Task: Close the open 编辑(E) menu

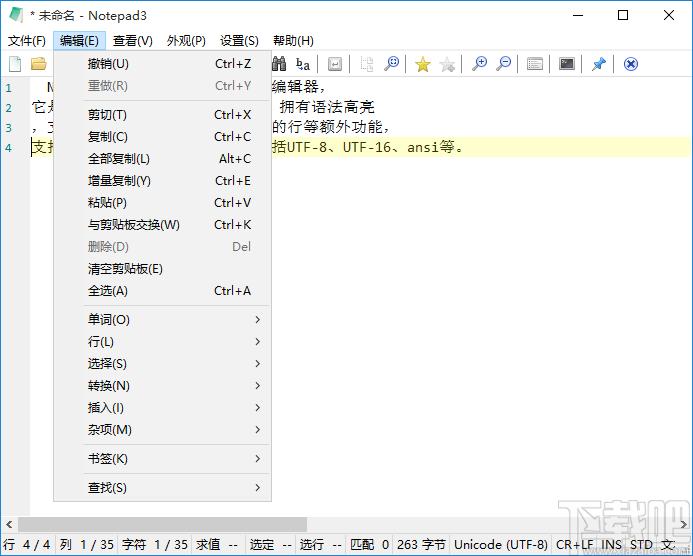Action: tap(80, 41)
